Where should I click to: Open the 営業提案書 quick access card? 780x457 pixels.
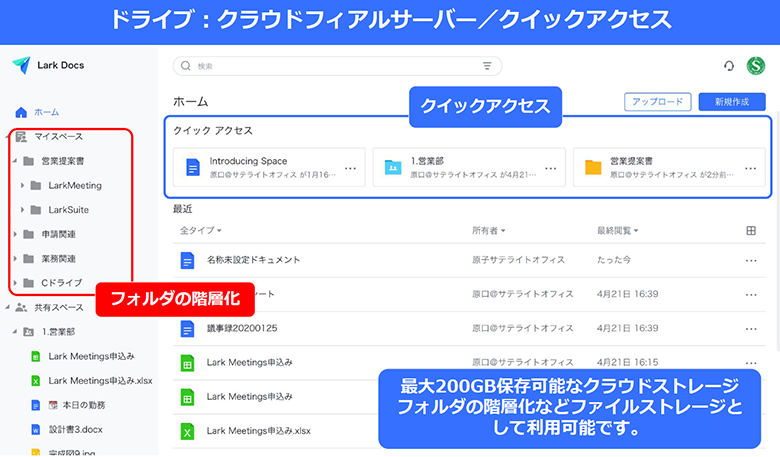[x=669, y=168]
